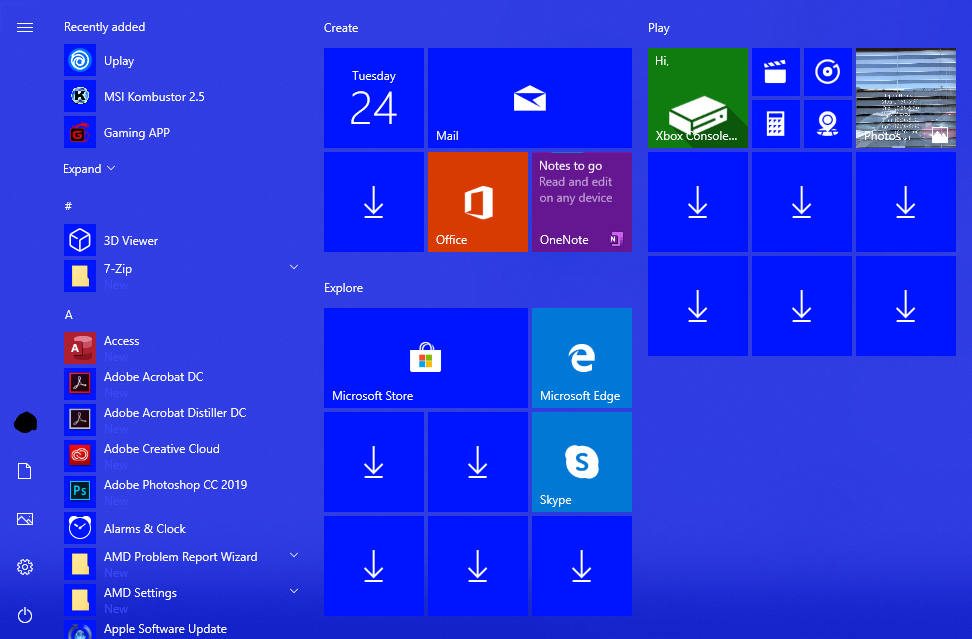This screenshot has height=639, width=972.
Task: Open the OneNote tile
Action: (x=582, y=202)
